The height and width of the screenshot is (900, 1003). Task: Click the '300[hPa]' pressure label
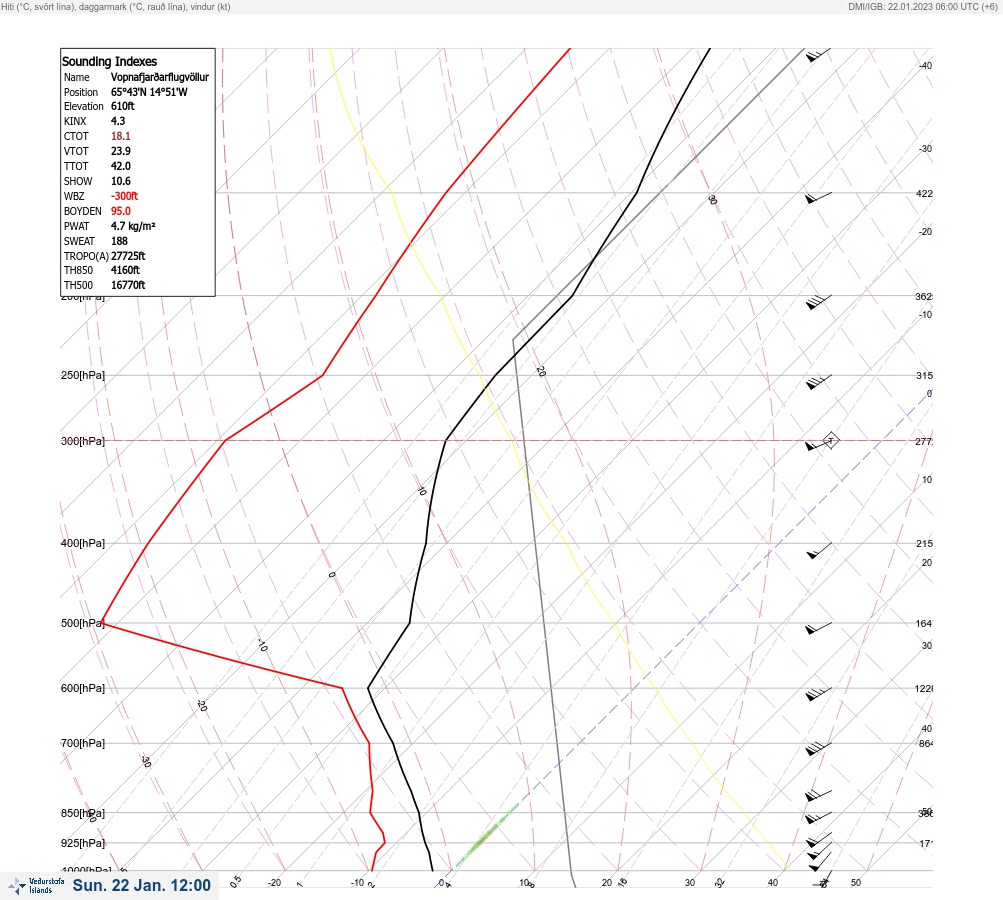coord(83,441)
